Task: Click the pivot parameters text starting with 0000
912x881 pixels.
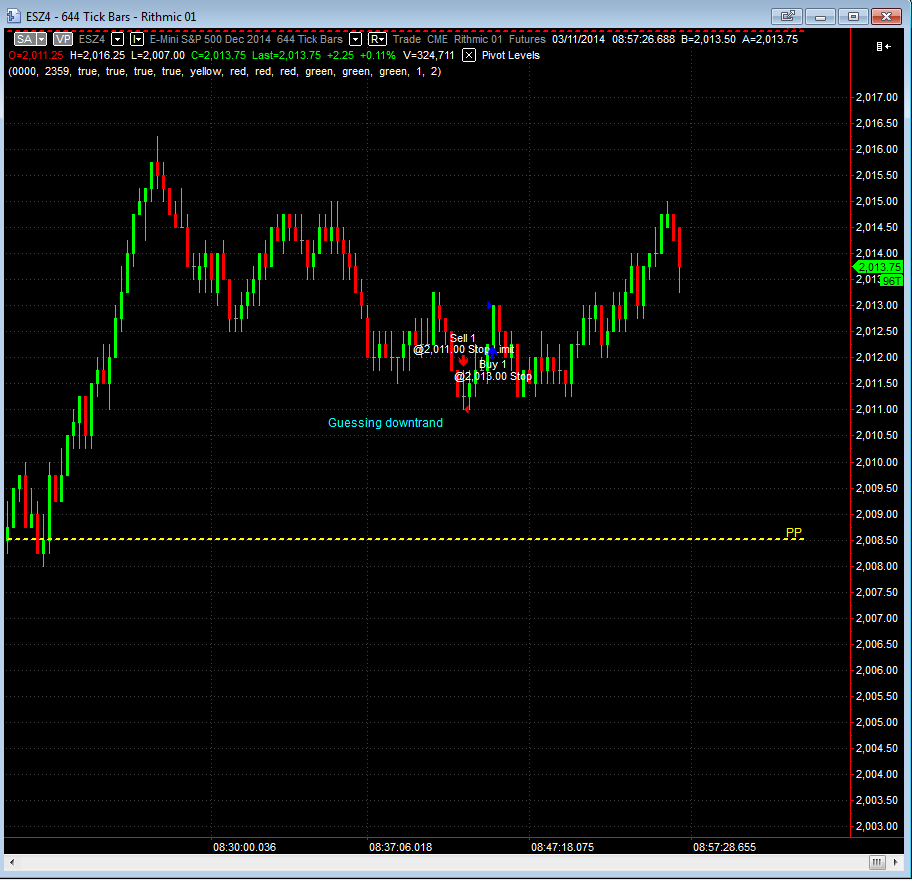Action: click(x=225, y=72)
